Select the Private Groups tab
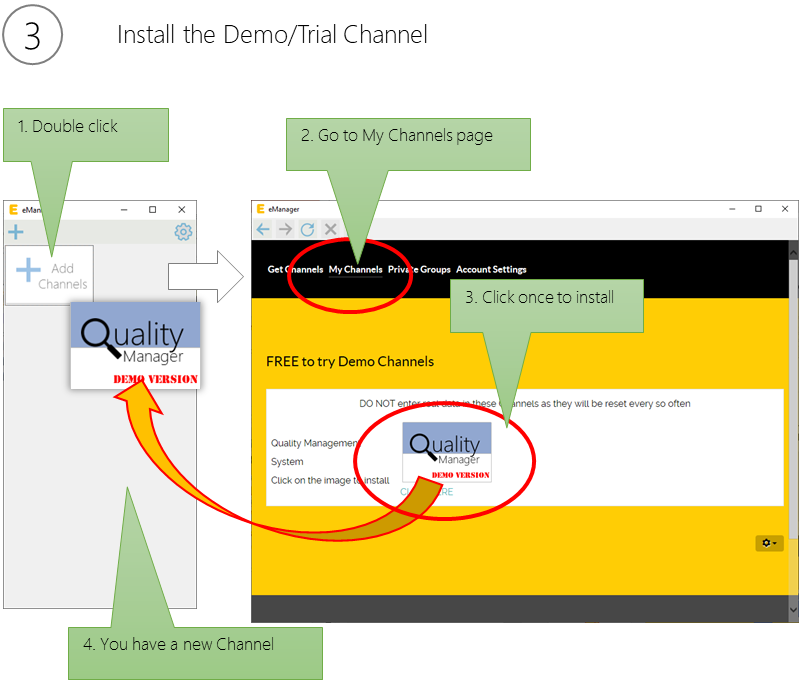The image size is (799, 680). (x=419, y=270)
